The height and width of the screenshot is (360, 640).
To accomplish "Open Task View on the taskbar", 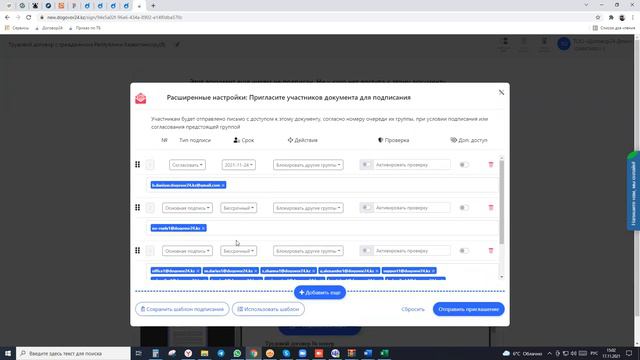I will coord(138,353).
